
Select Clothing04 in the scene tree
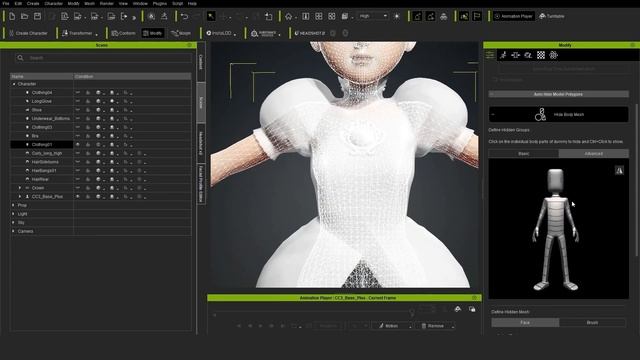tap(42, 93)
